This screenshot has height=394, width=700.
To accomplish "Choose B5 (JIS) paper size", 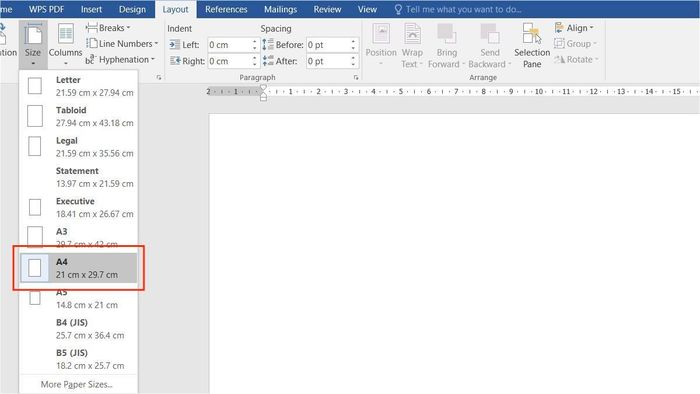I will [x=79, y=359].
